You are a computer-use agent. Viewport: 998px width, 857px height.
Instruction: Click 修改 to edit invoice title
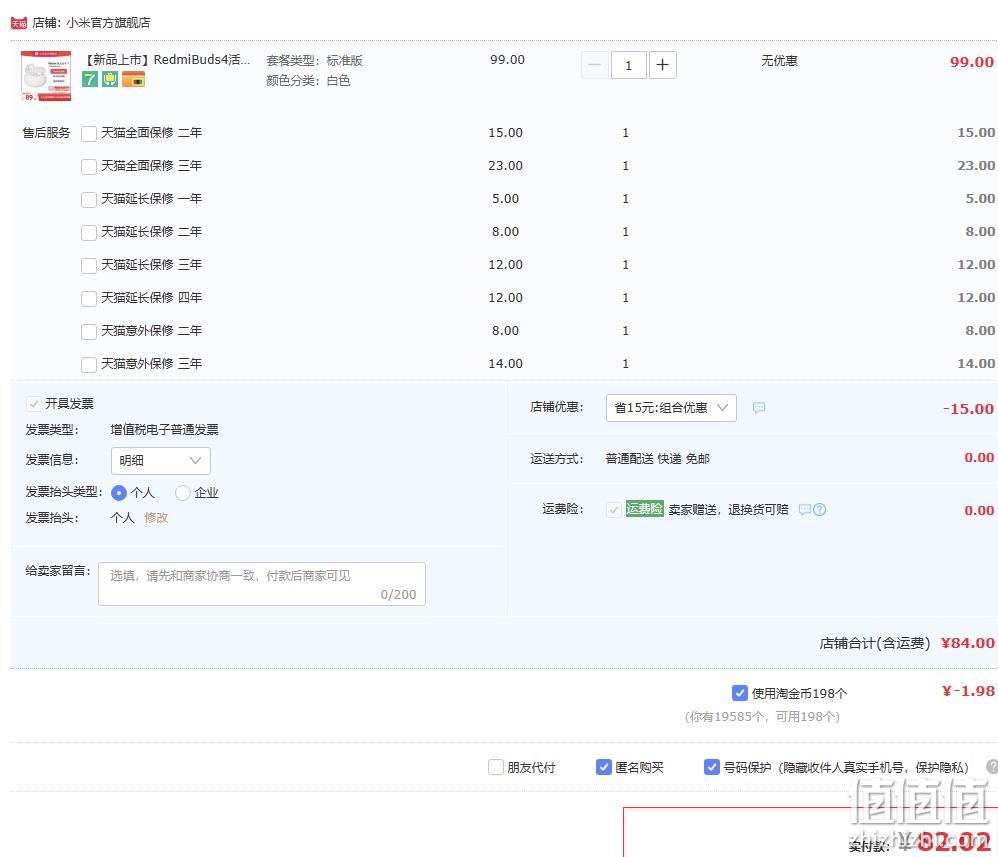(x=156, y=518)
